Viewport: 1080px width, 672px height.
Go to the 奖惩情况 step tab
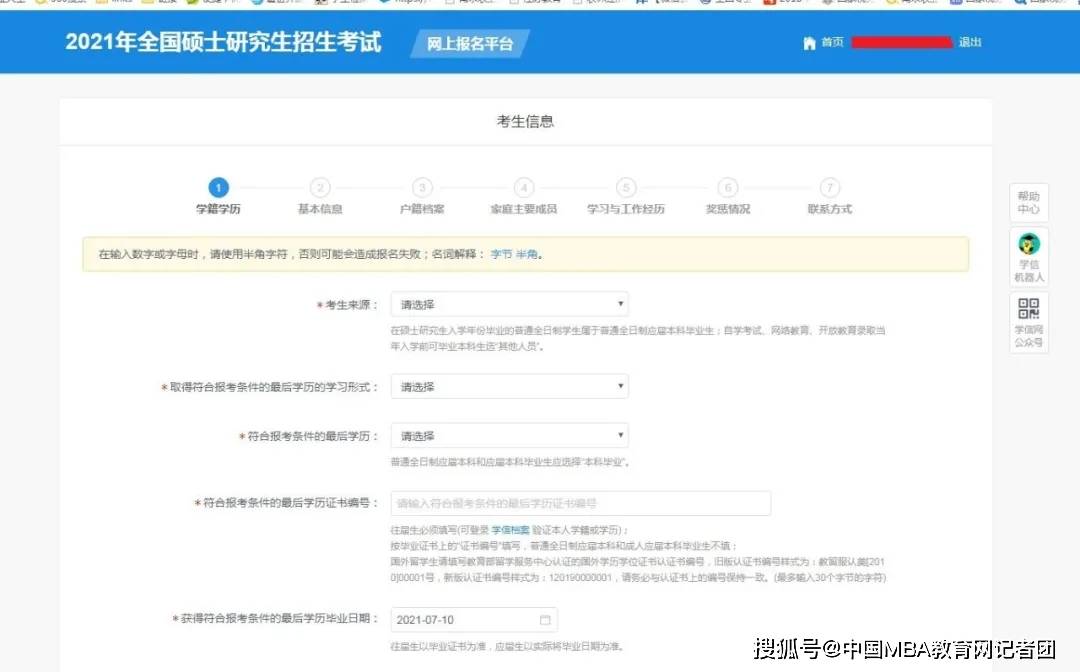(x=728, y=209)
